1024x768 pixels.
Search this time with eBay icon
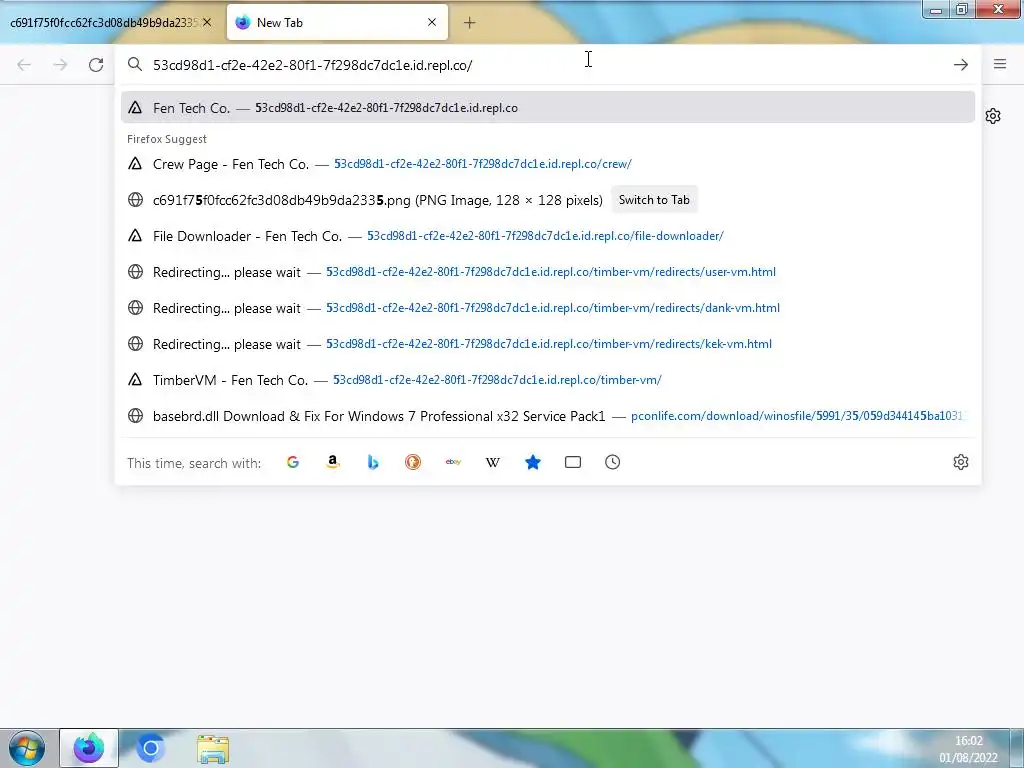pyautogui.click(x=453, y=462)
